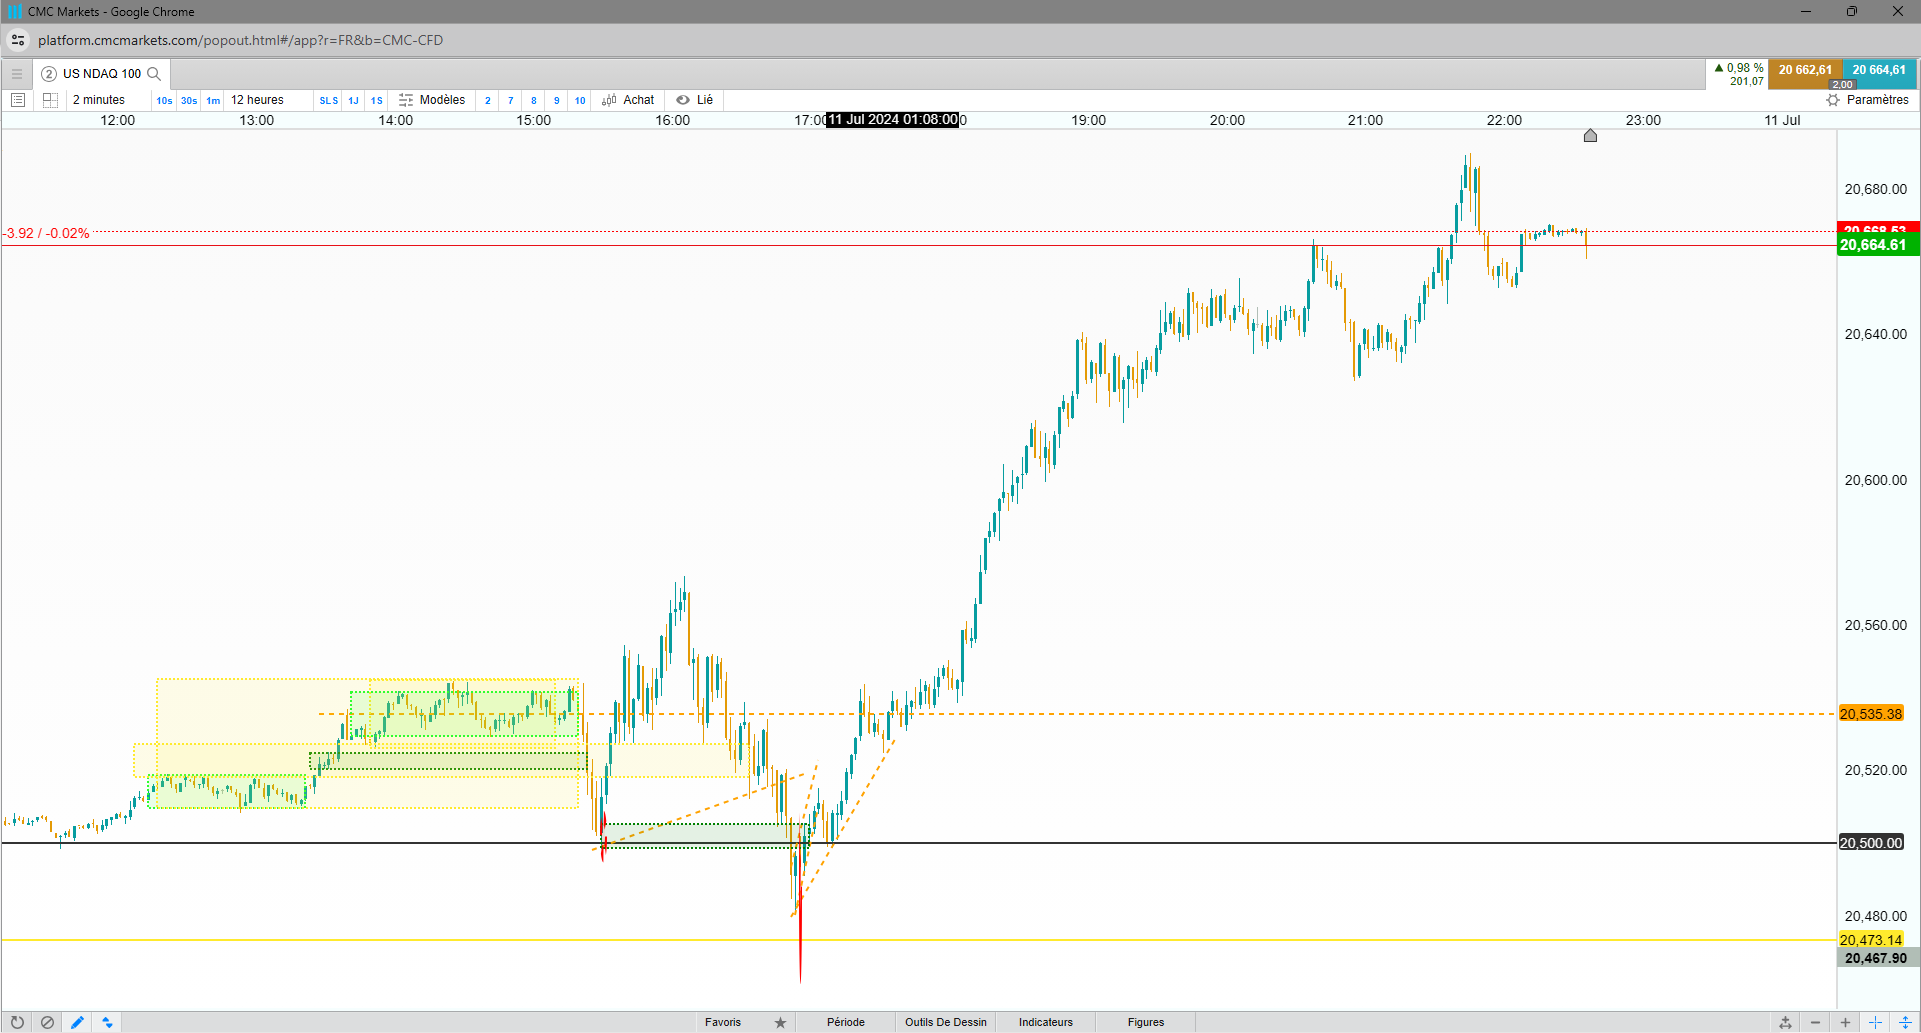Screen dimensions: 1921x1033
Task: Click the refresh icon in the bottom bar
Action: (17, 1022)
